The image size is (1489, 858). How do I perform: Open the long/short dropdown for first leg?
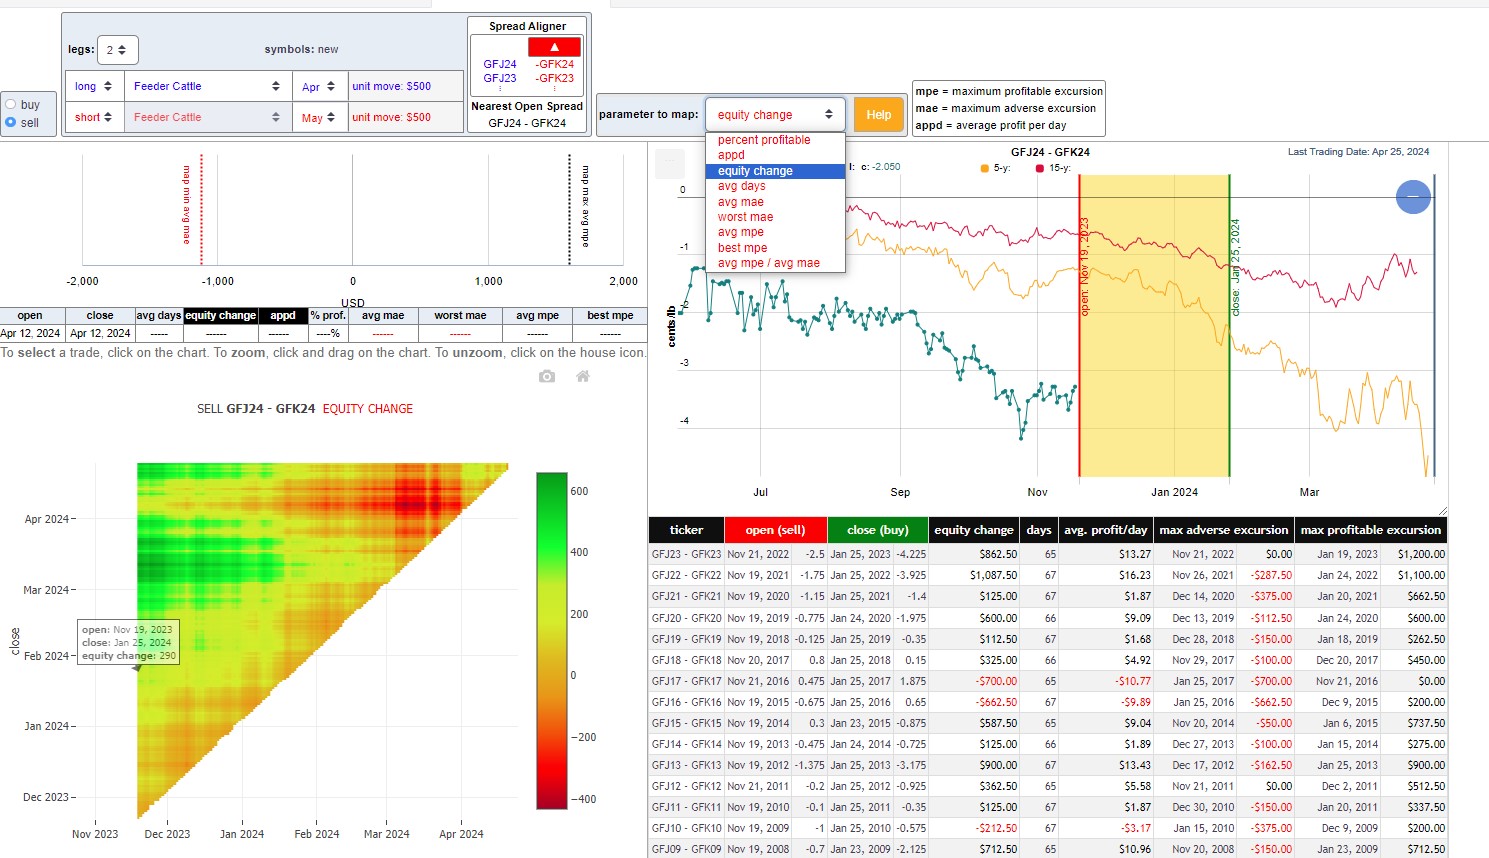pos(94,86)
